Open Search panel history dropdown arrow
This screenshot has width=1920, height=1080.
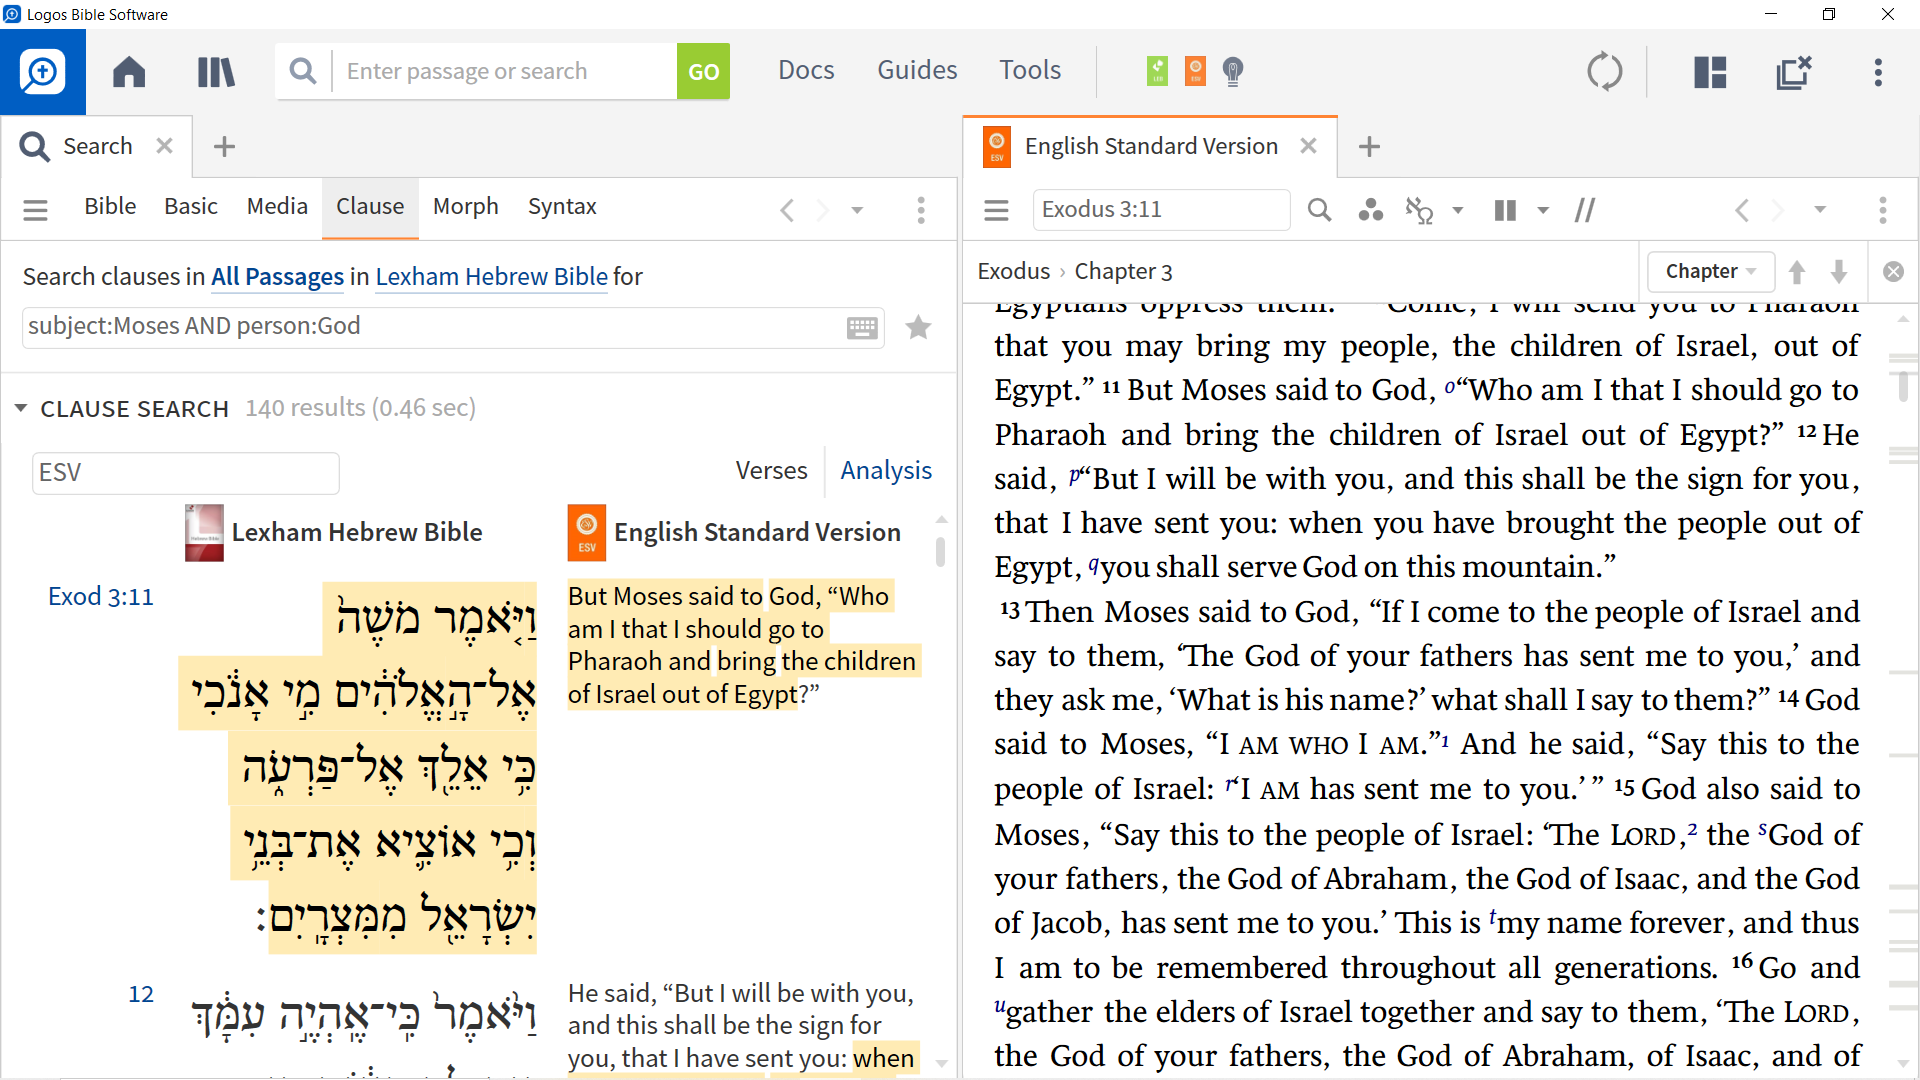857,210
